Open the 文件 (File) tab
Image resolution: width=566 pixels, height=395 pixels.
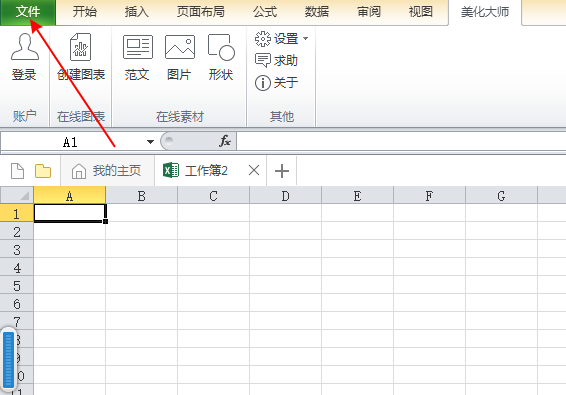(x=28, y=12)
